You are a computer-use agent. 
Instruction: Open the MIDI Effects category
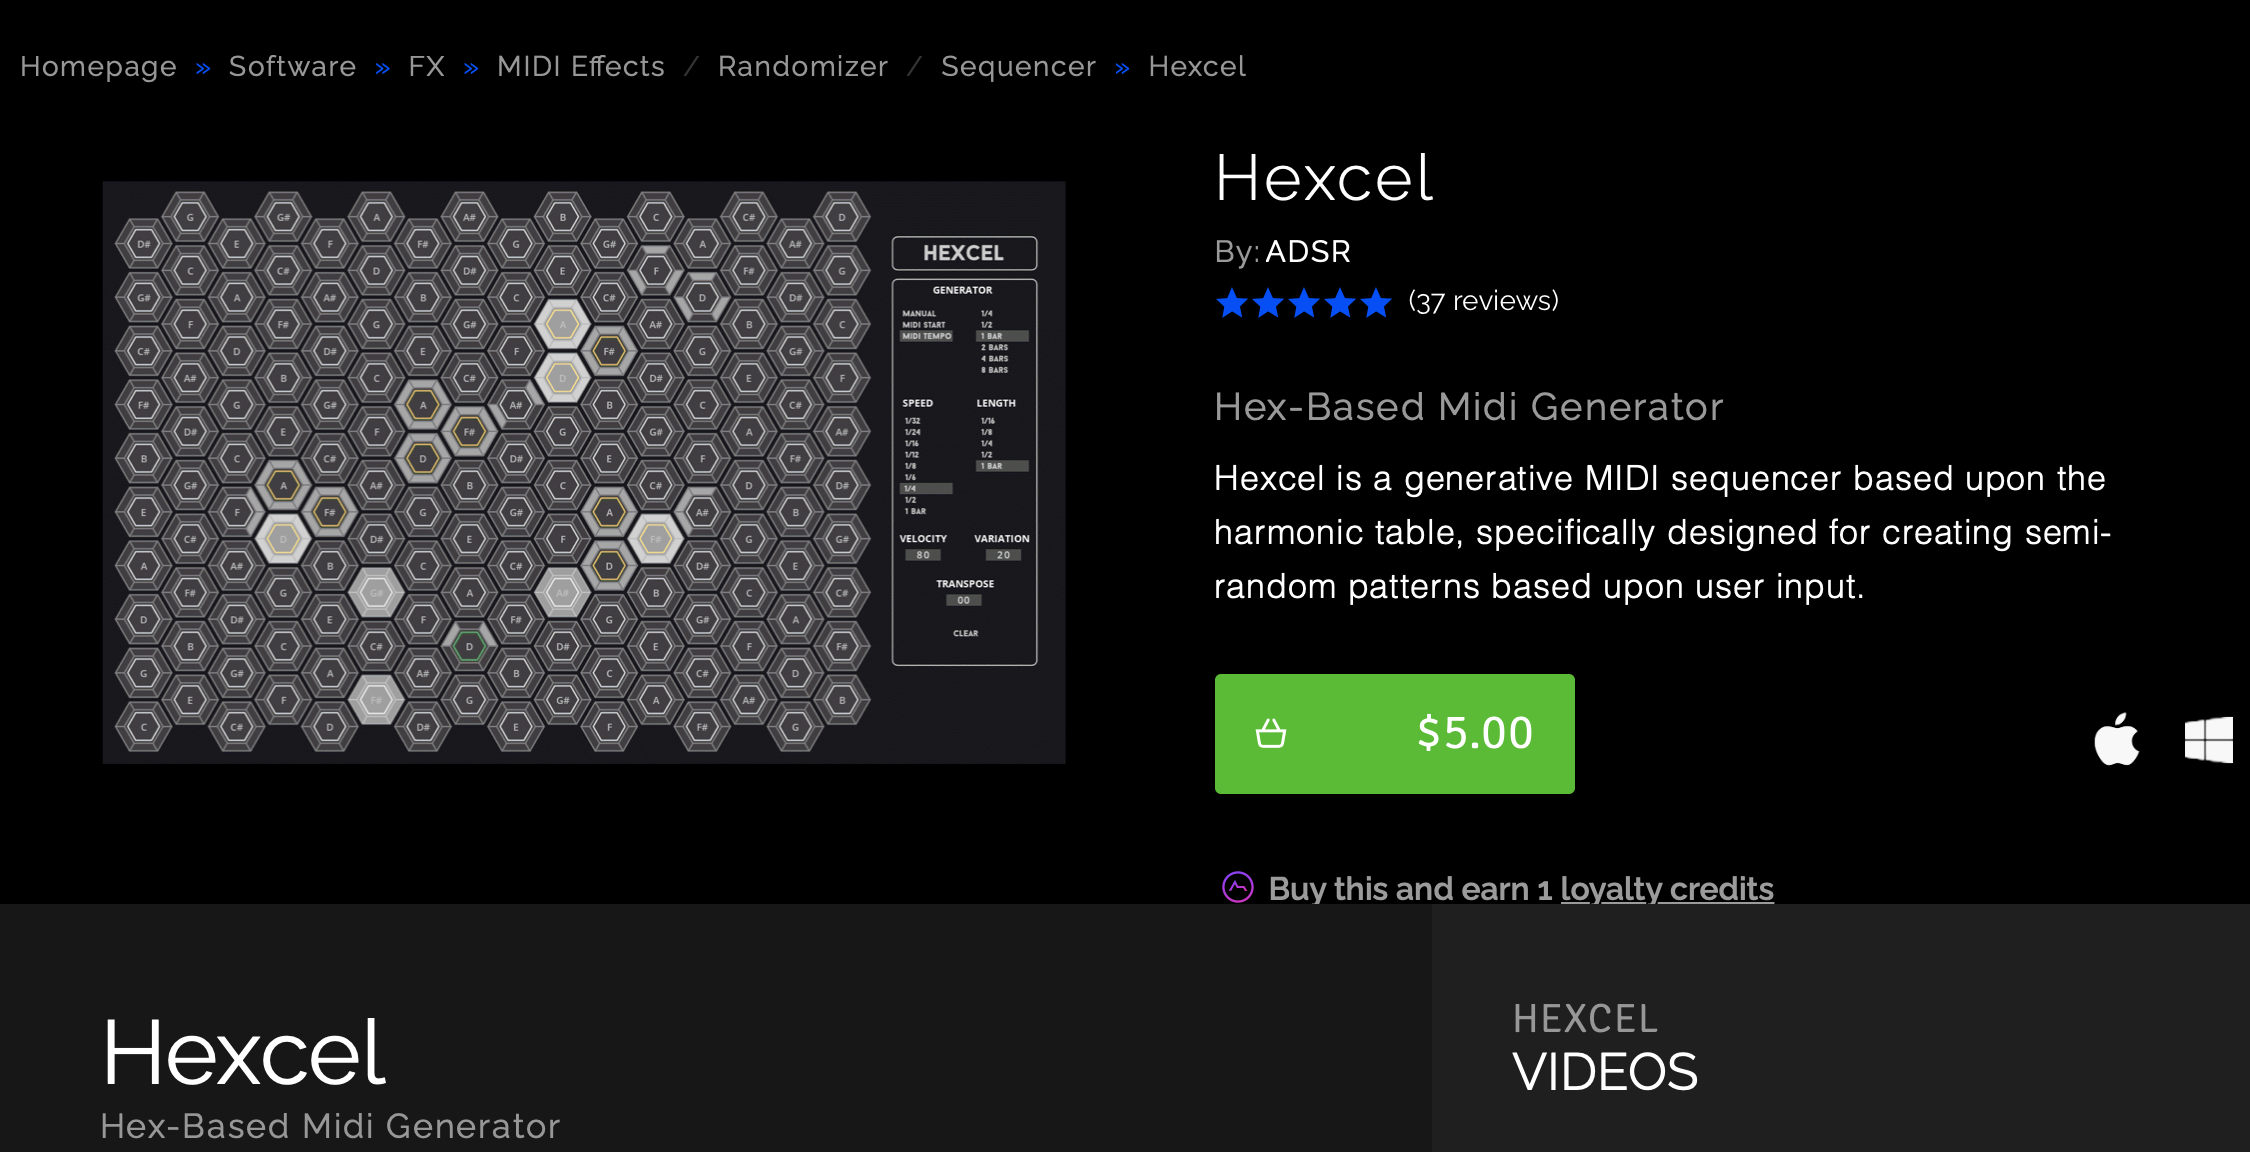pyautogui.click(x=580, y=66)
